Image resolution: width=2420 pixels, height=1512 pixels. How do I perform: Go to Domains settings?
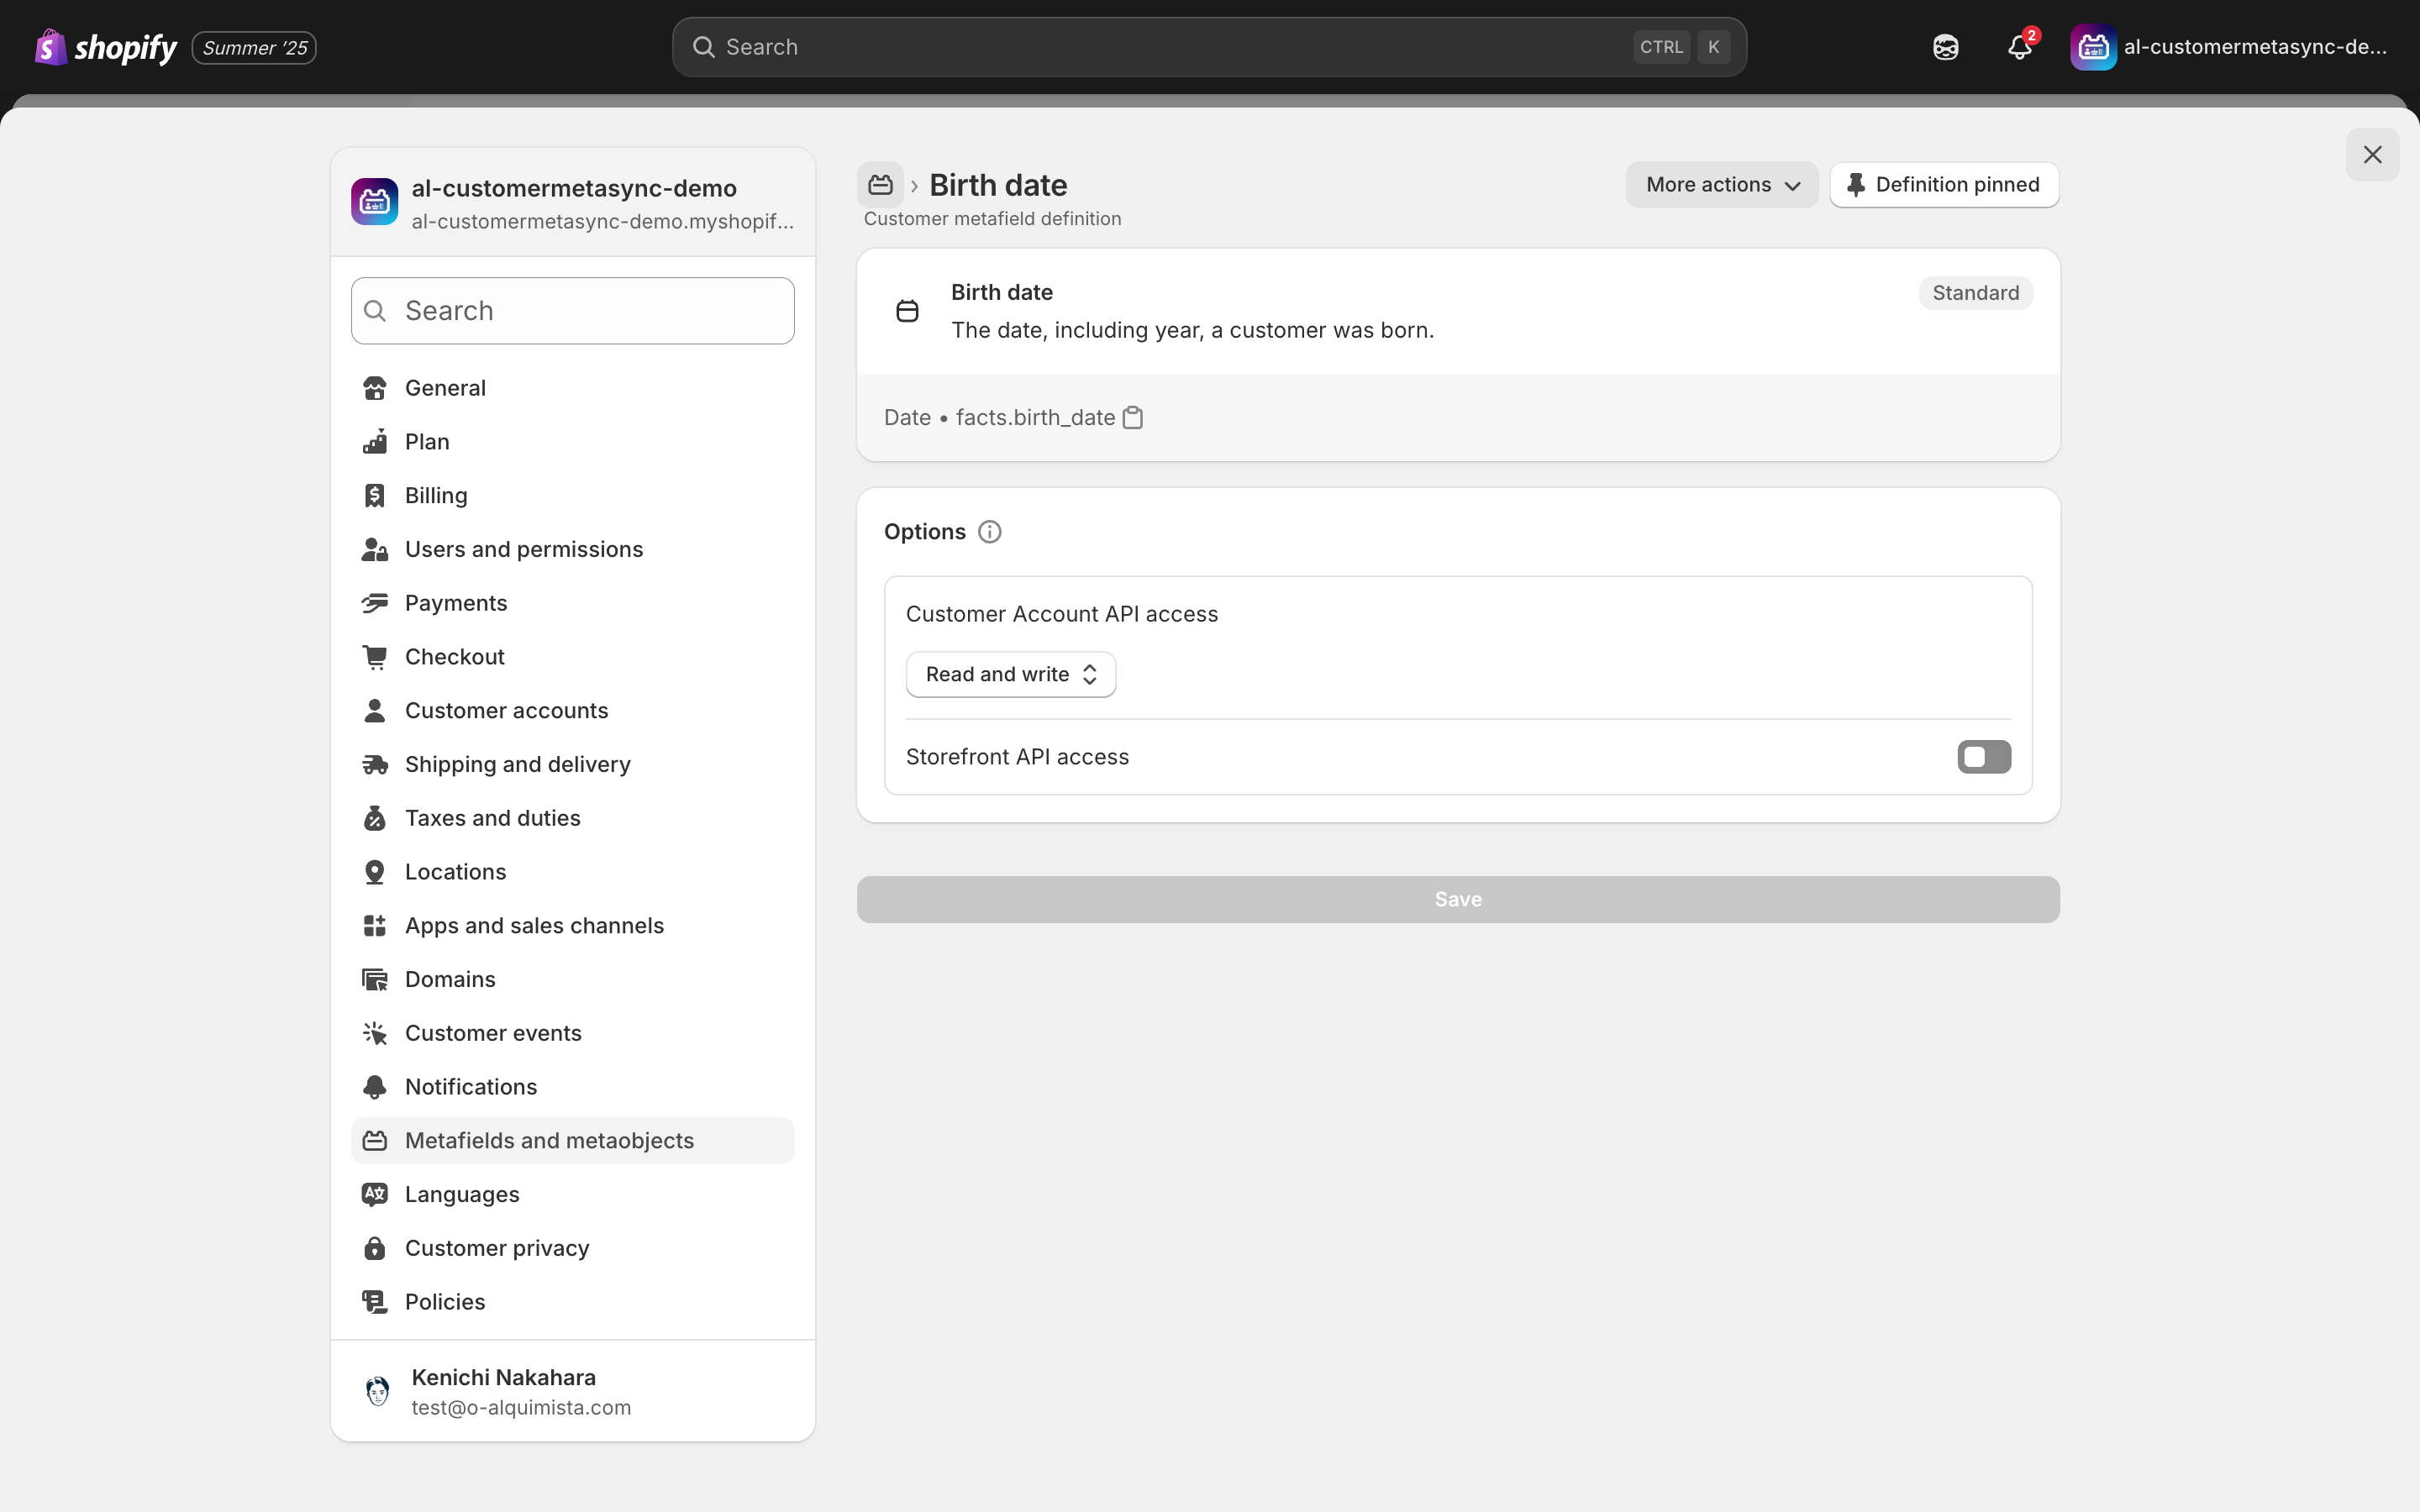click(573, 980)
